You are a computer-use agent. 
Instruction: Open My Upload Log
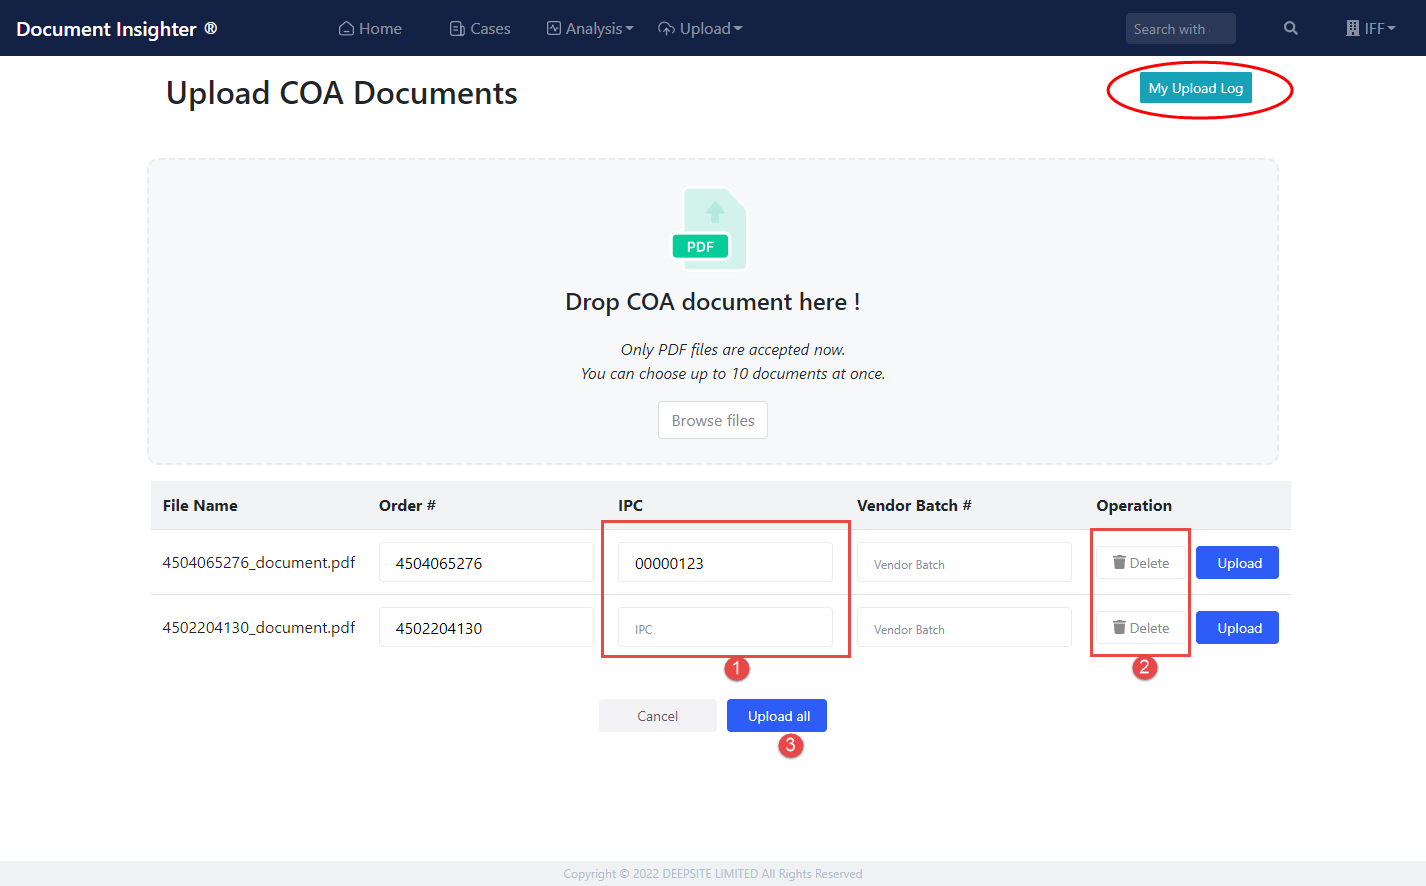(x=1195, y=88)
